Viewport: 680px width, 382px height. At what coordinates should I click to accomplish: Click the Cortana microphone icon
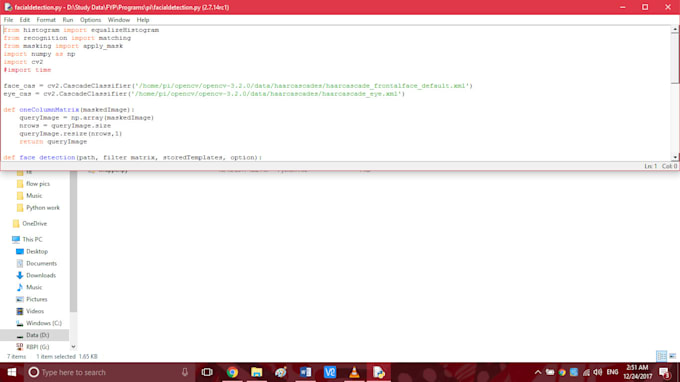coord(185,372)
